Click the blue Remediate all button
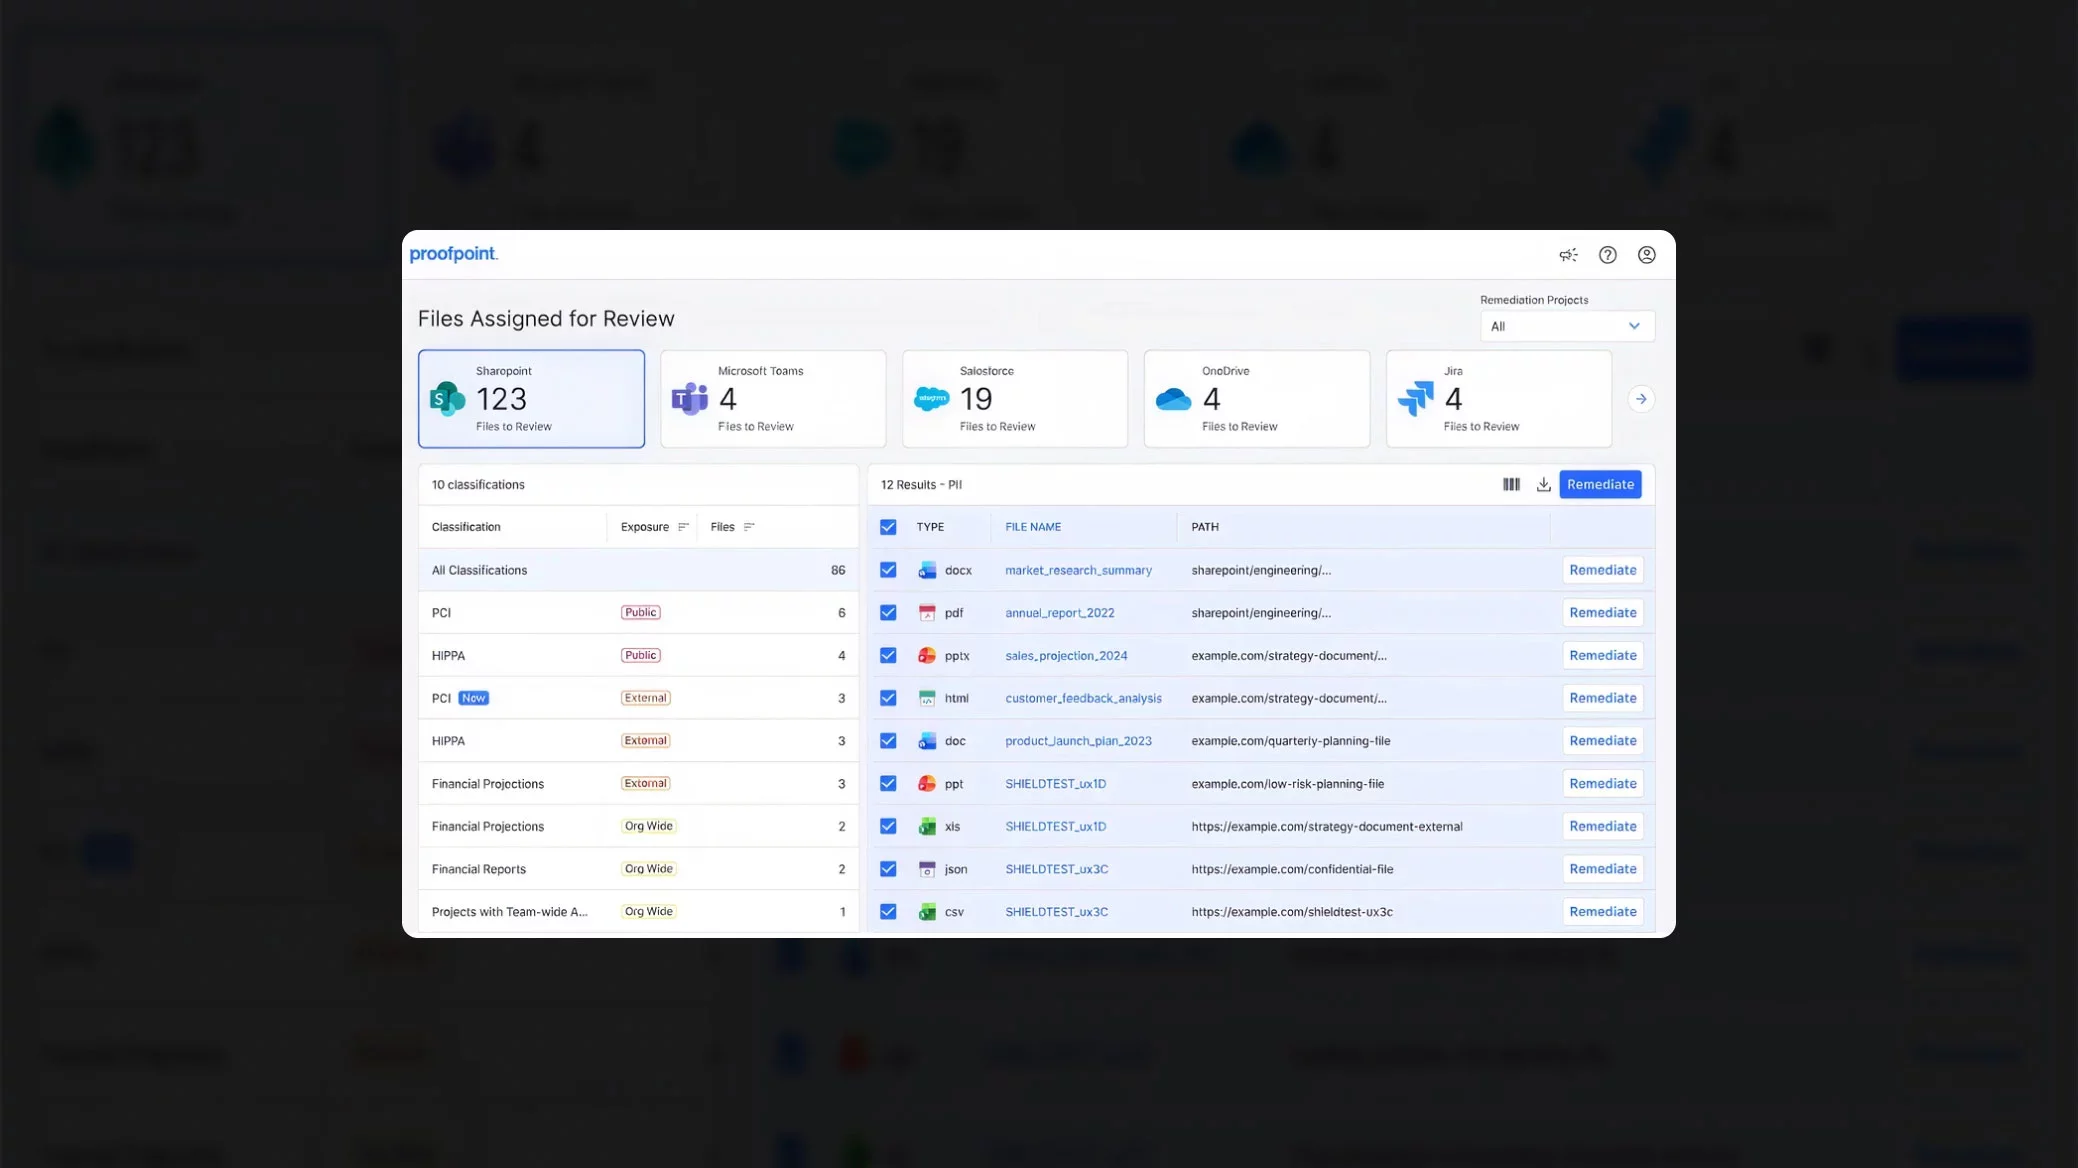Screen dimensions: 2078x1168 click(1600, 484)
